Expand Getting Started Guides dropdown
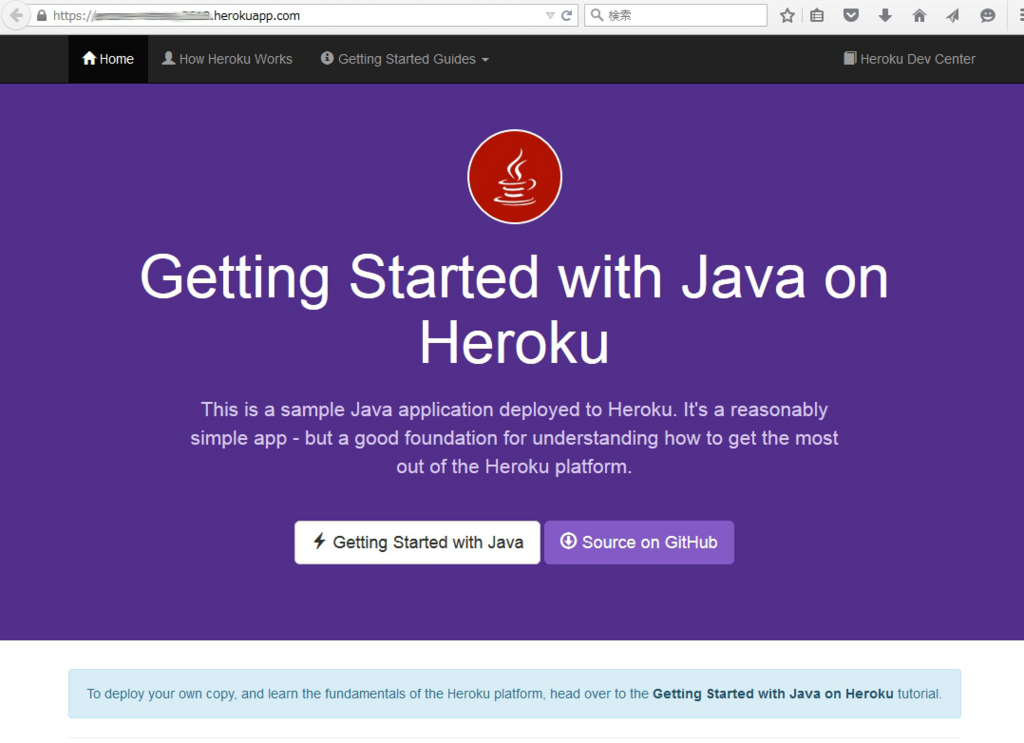Image resolution: width=1024 pixels, height=743 pixels. tap(404, 59)
